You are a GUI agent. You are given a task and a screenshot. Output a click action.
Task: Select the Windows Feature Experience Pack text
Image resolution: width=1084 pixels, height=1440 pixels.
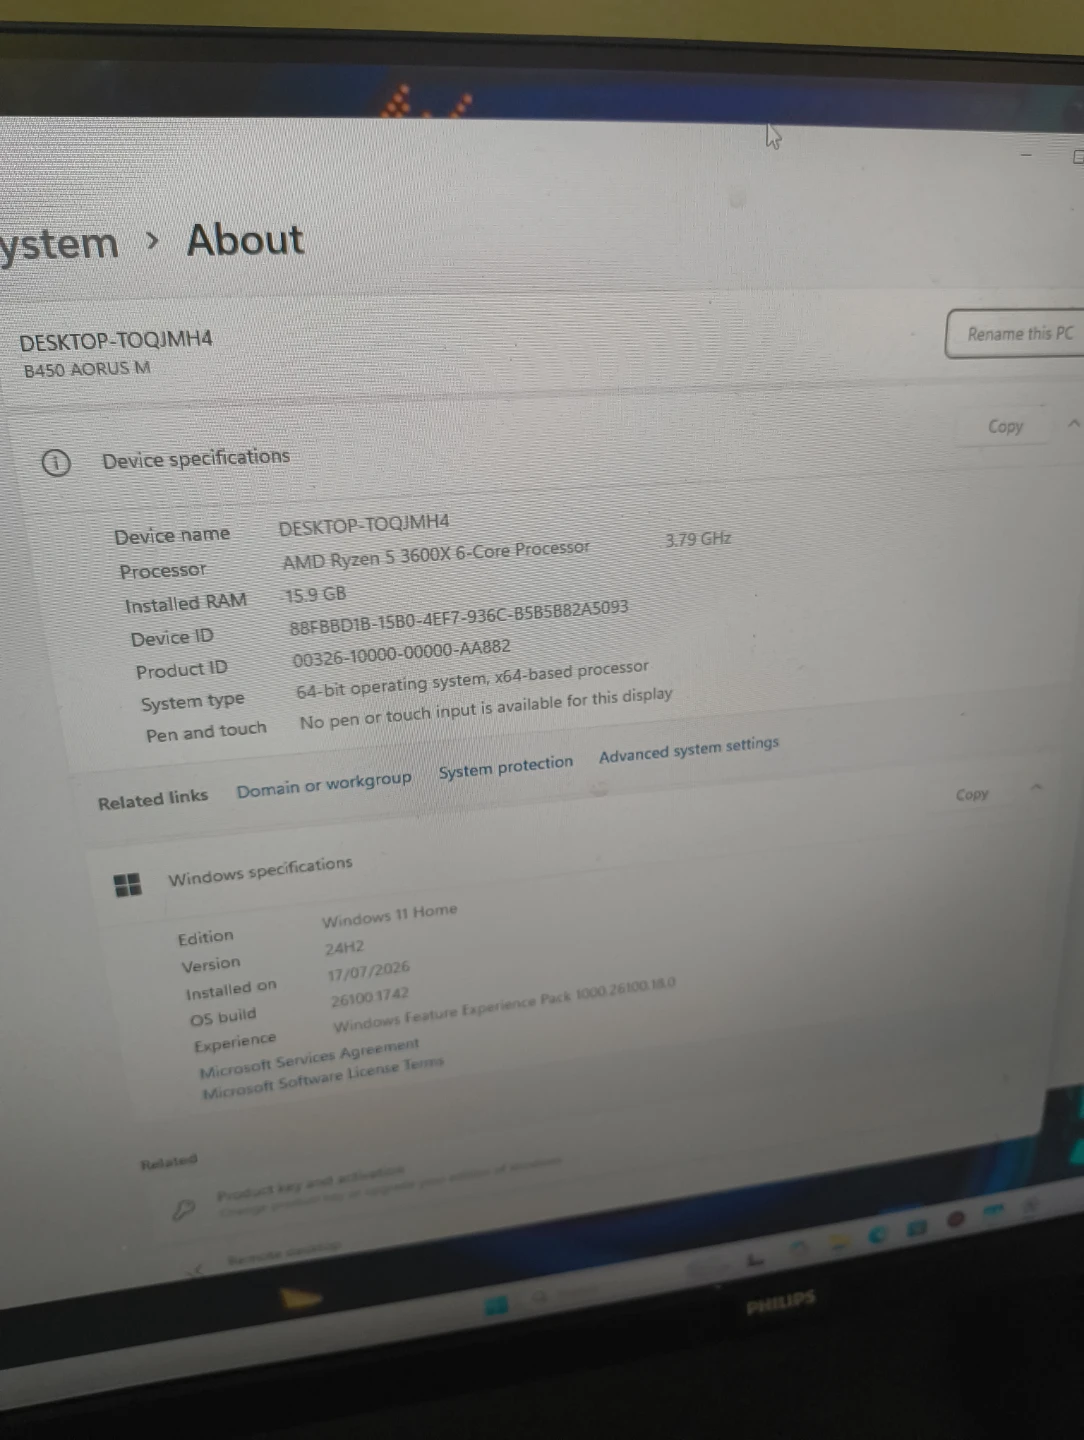coord(504,1004)
